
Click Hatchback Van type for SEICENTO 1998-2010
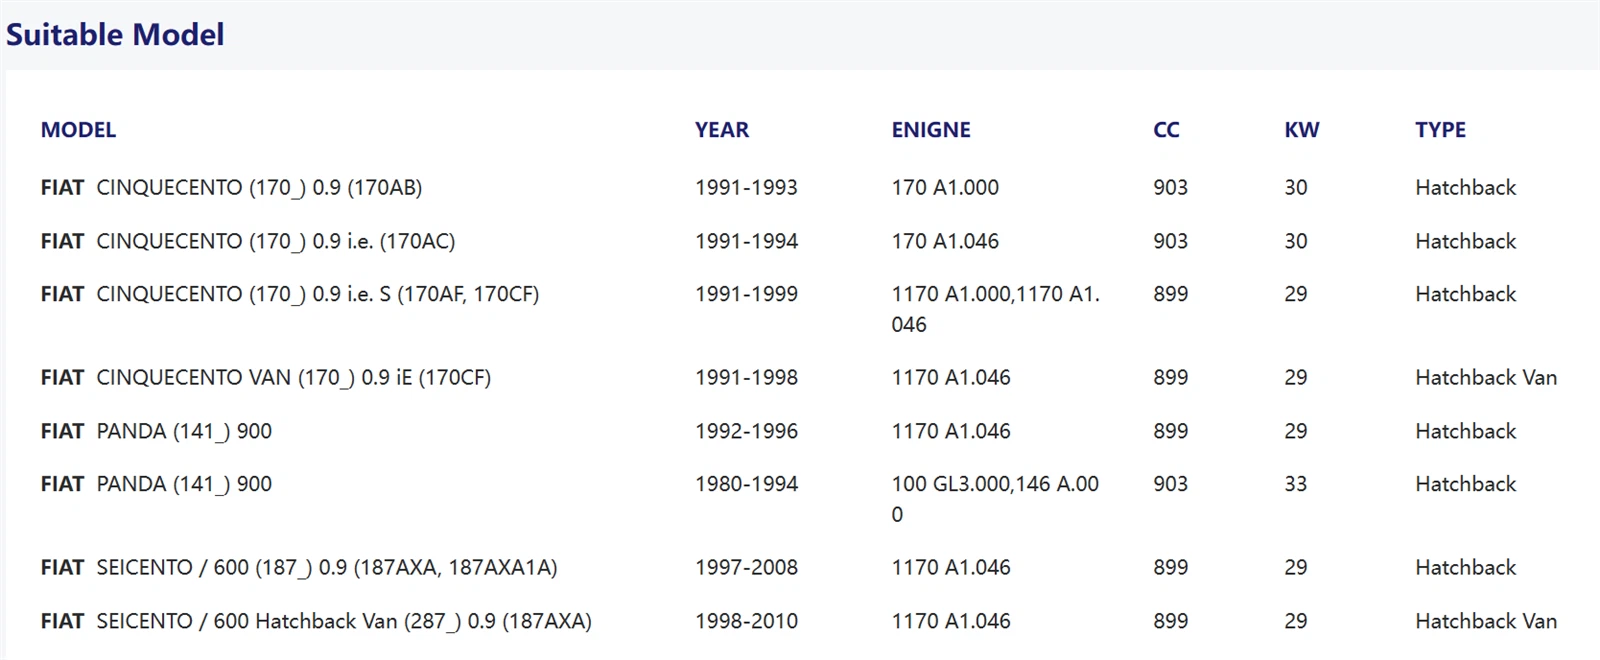1486,622
